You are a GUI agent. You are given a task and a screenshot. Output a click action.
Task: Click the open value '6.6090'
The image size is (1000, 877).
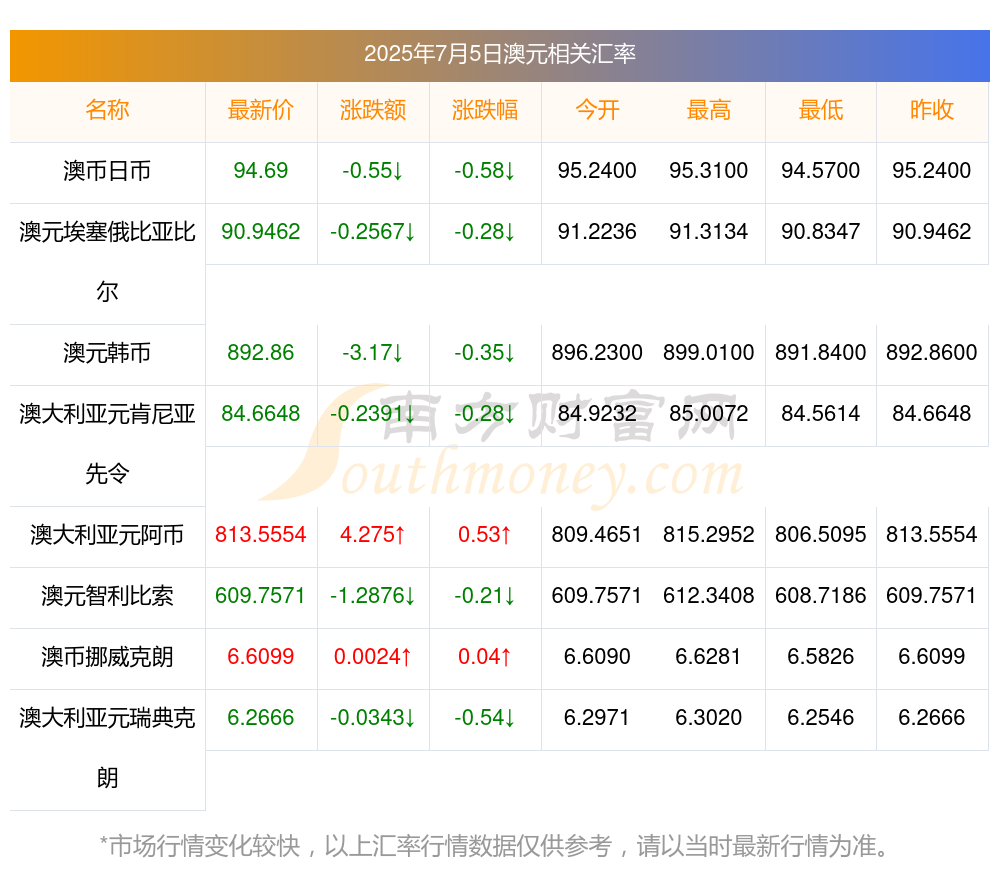[597, 656]
